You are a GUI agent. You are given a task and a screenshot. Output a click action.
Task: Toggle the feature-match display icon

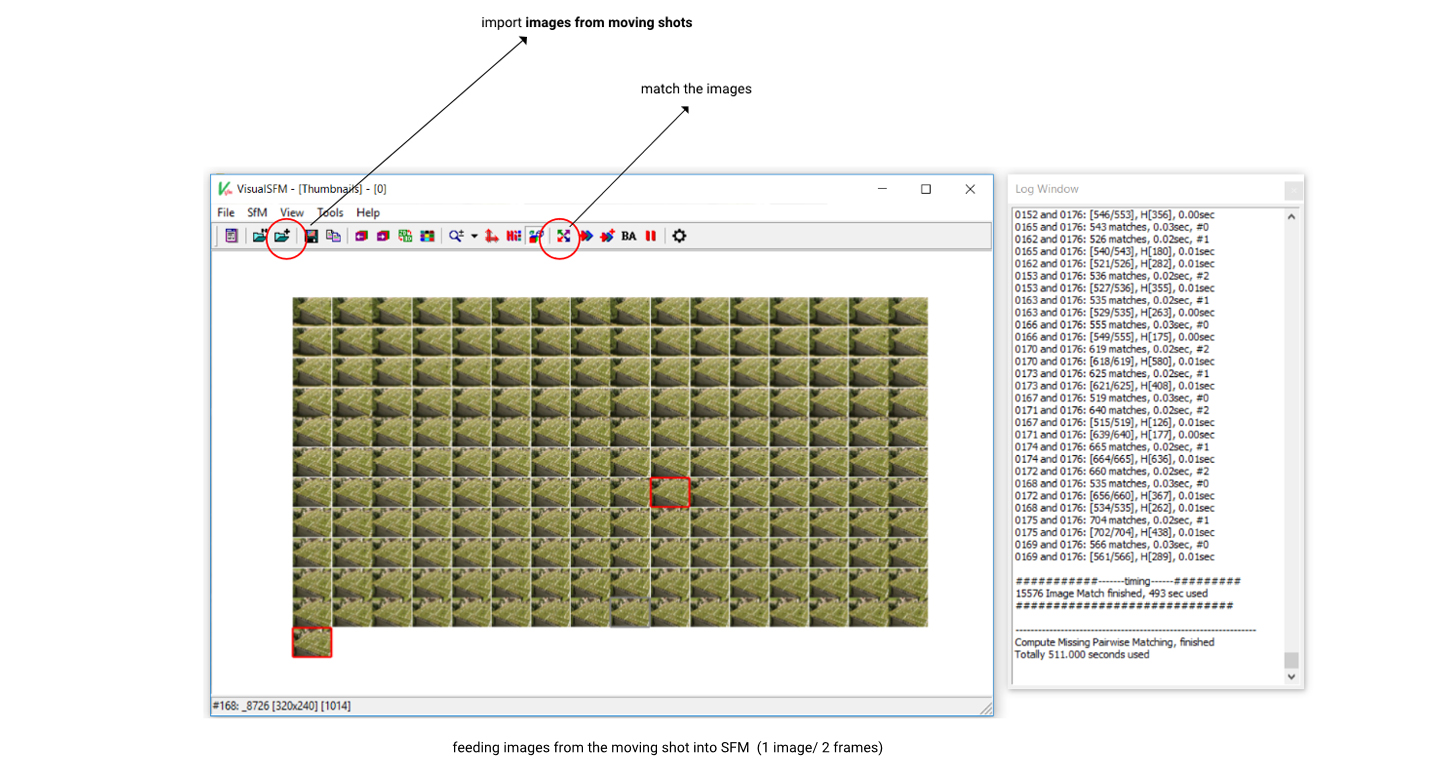click(536, 236)
